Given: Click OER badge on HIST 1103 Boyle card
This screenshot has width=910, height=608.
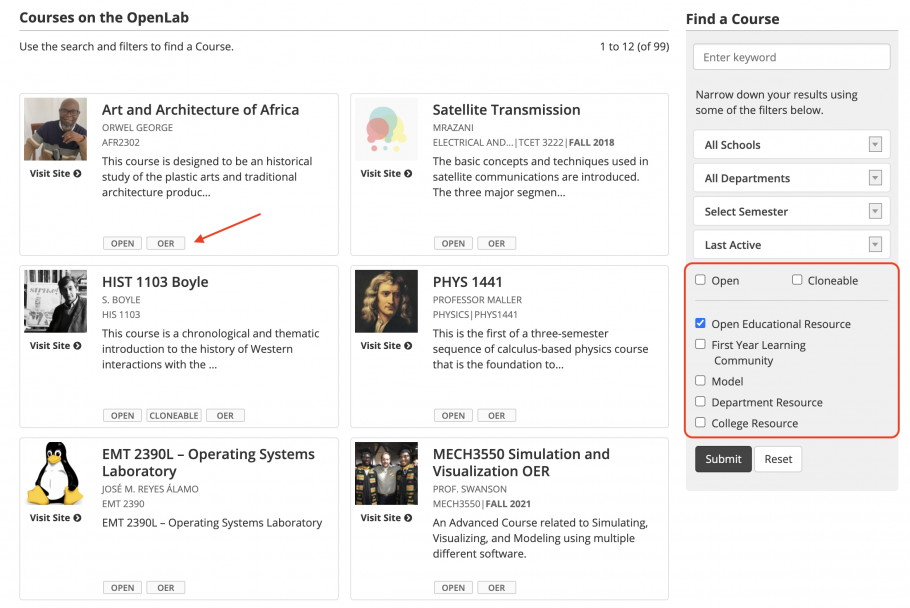Looking at the screenshot, I should [225, 415].
